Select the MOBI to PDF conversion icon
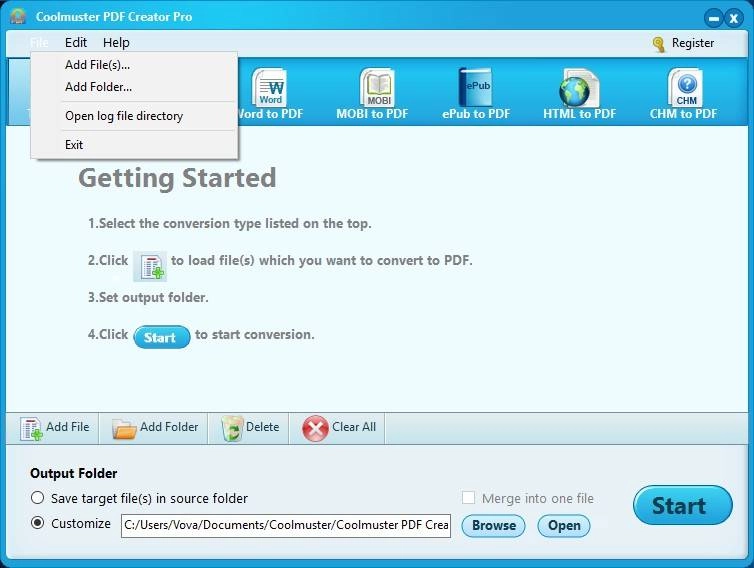Image resolution: width=754 pixels, height=568 pixels. click(x=377, y=88)
